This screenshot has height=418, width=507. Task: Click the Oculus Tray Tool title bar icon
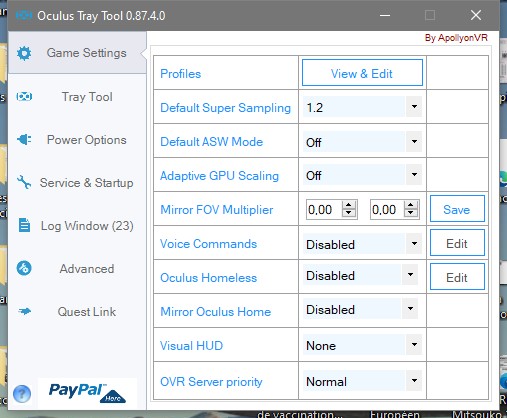pos(24,15)
